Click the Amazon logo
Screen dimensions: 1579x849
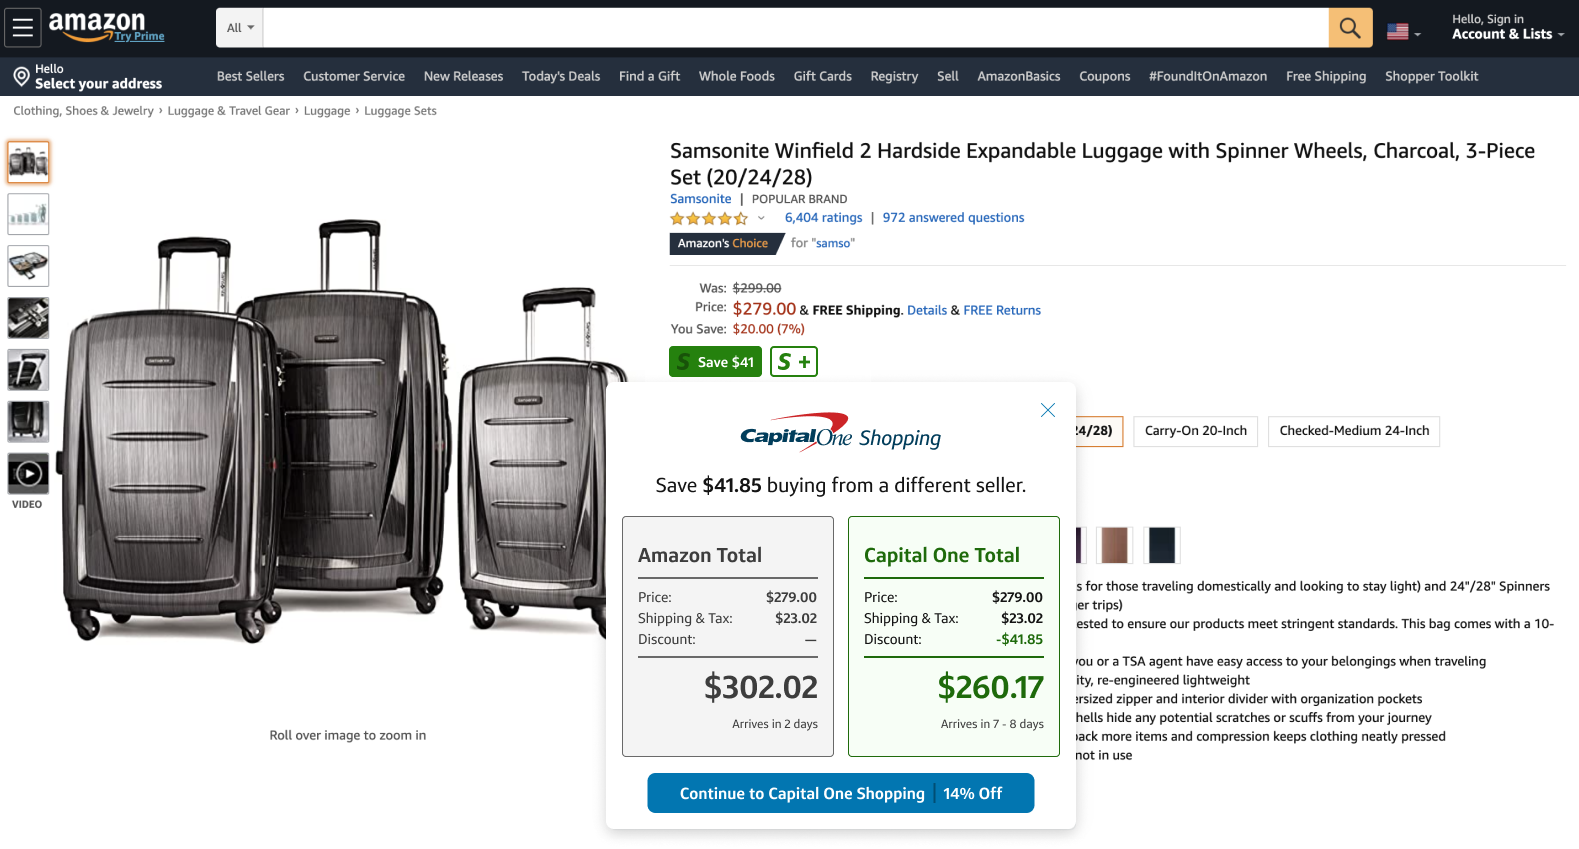pyautogui.click(x=97, y=26)
